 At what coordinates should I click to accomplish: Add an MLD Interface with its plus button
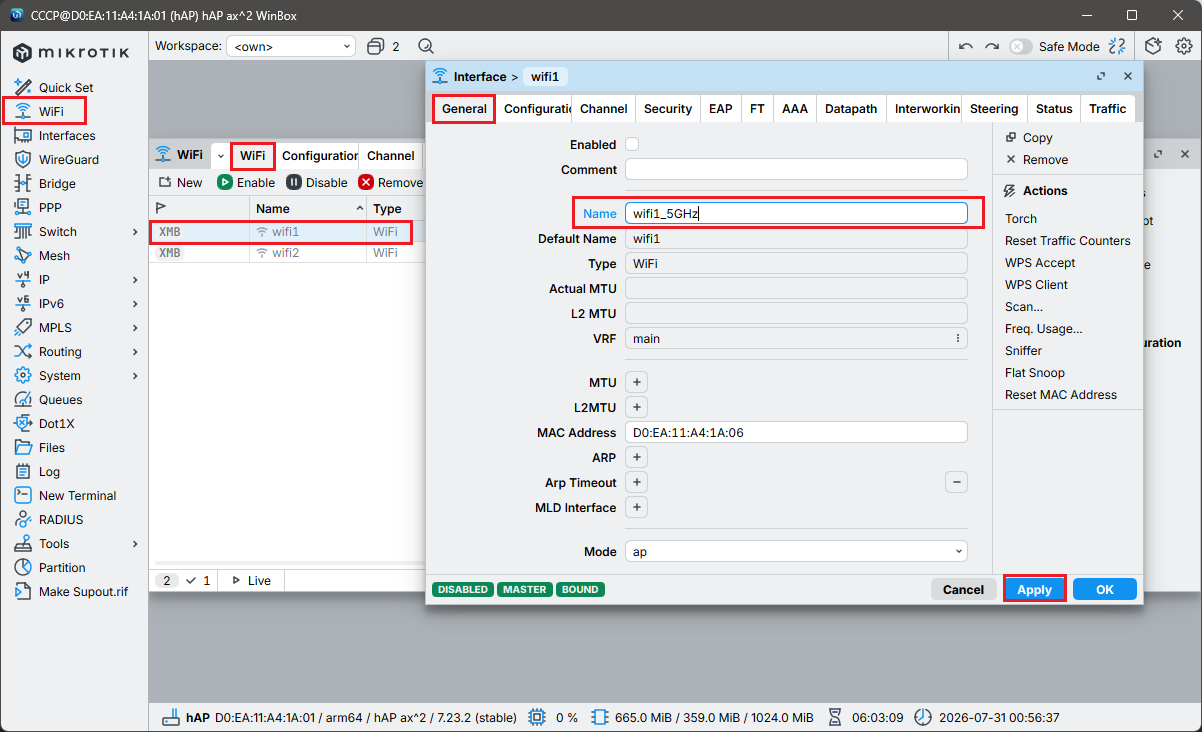(636, 507)
